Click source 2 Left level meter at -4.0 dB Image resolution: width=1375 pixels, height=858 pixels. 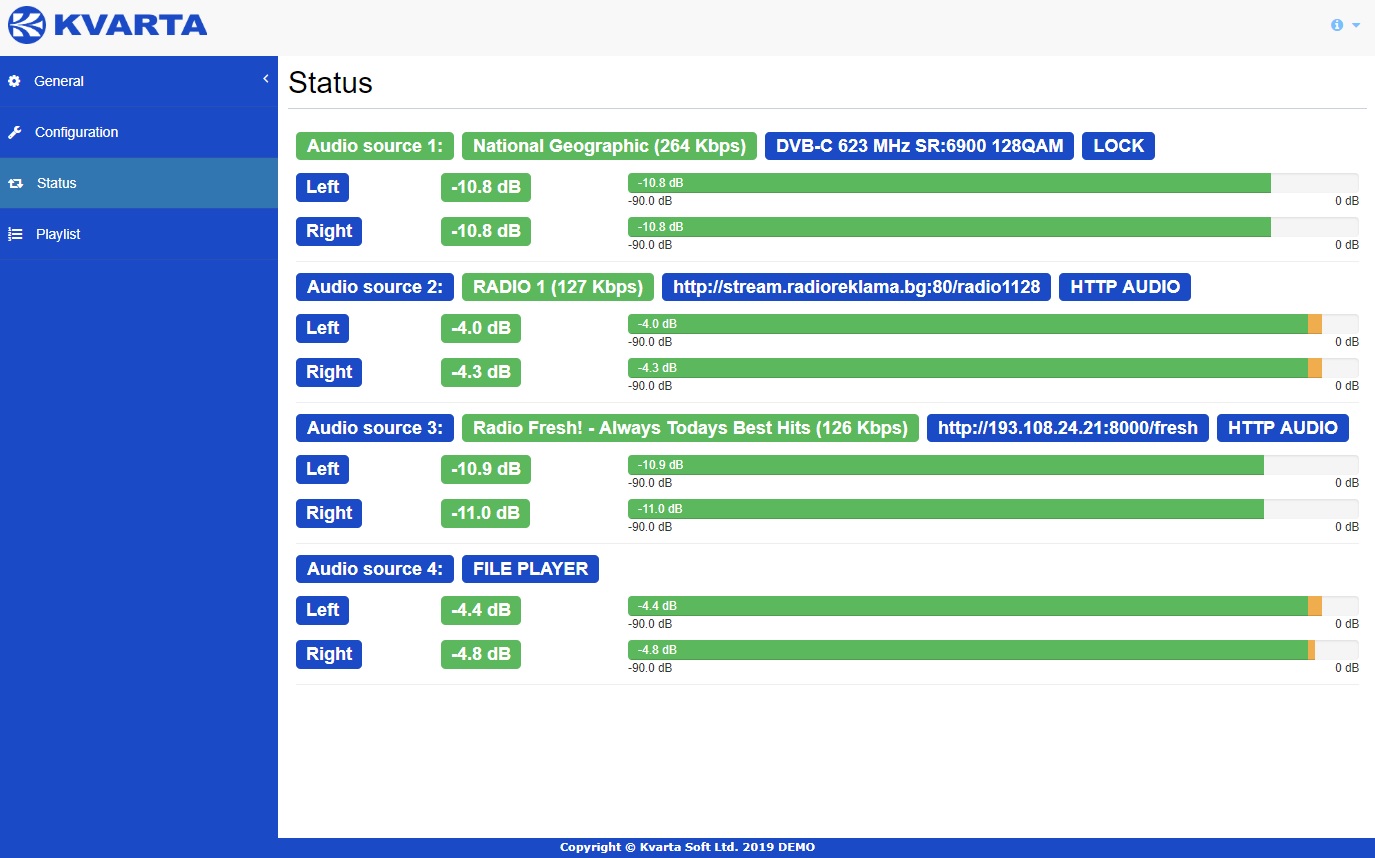click(x=993, y=324)
